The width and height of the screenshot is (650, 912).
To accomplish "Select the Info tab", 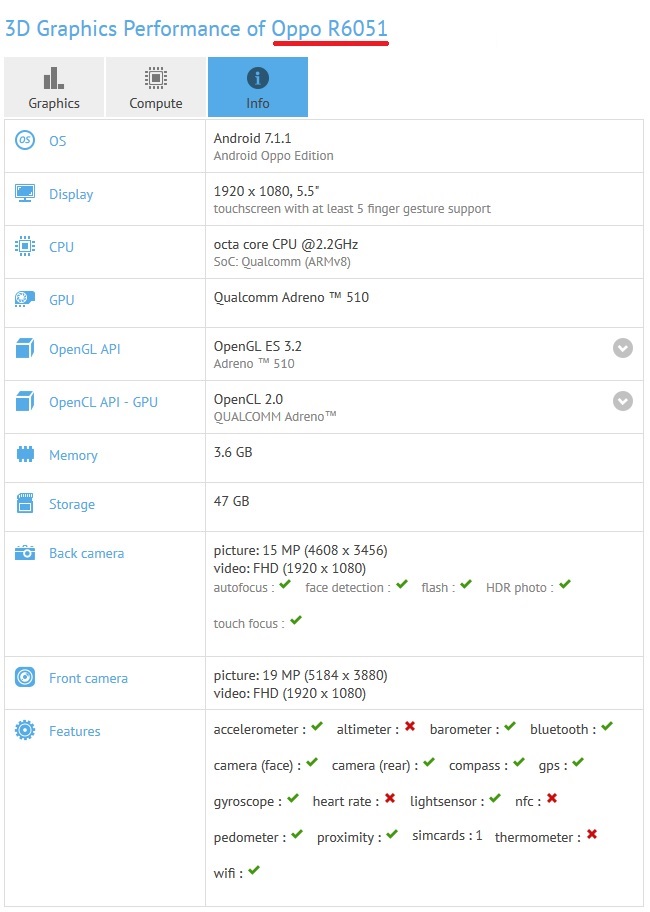I will (x=257, y=88).
